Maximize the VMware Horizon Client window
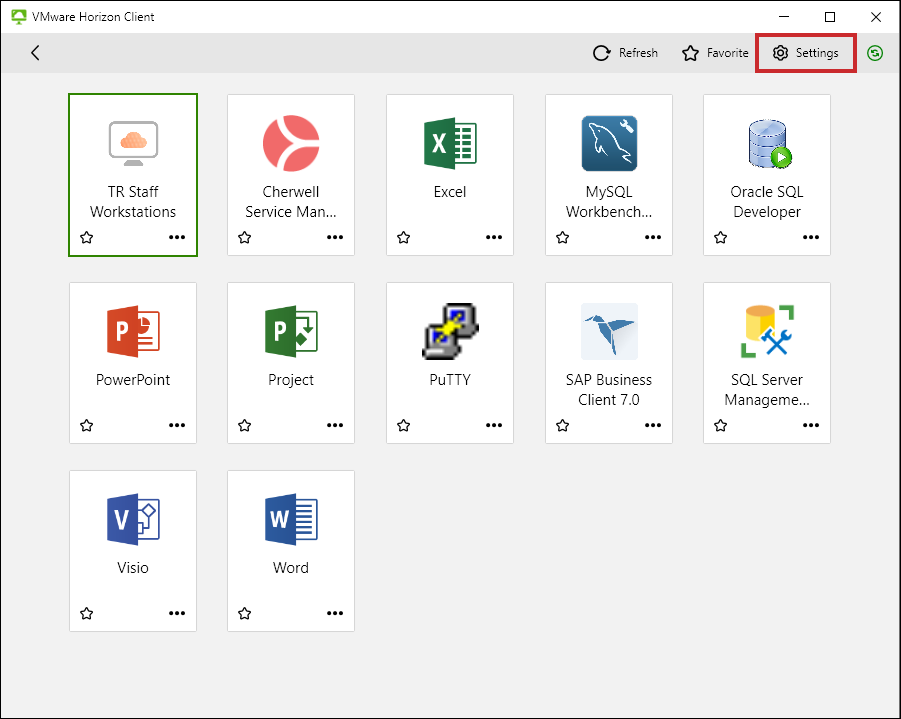Viewport: 901px width, 719px height. pyautogui.click(x=830, y=17)
